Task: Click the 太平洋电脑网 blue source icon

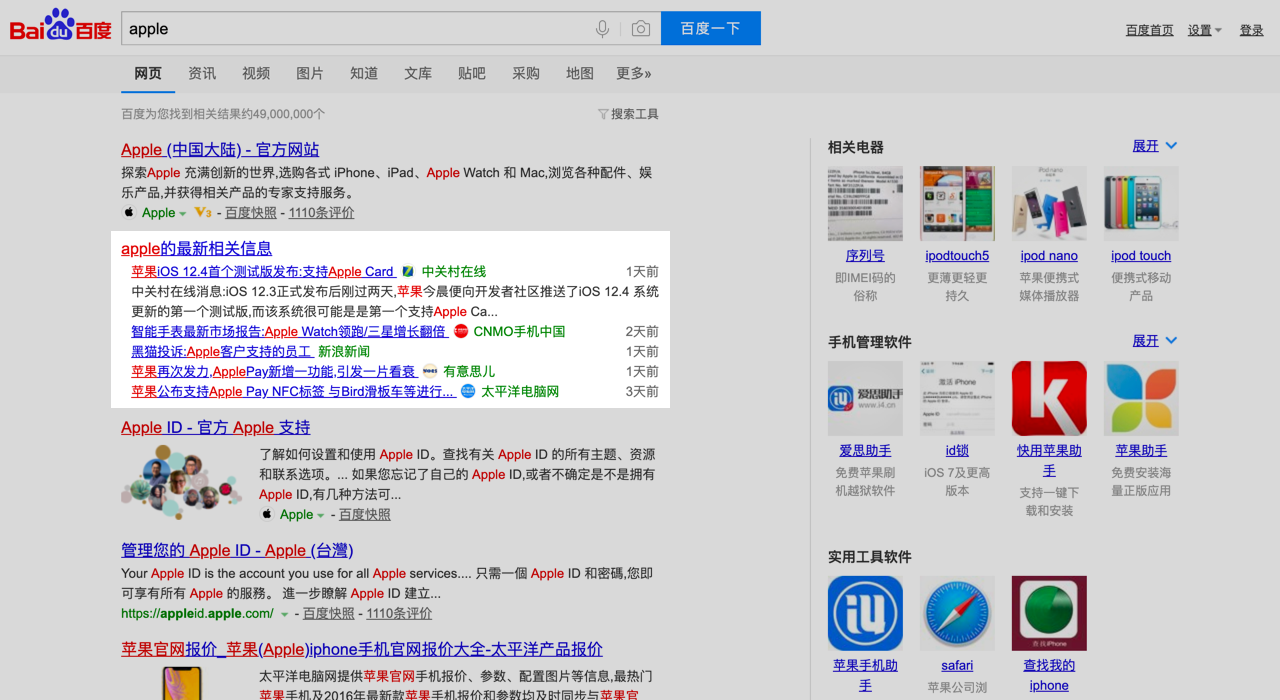Action: pos(468,392)
